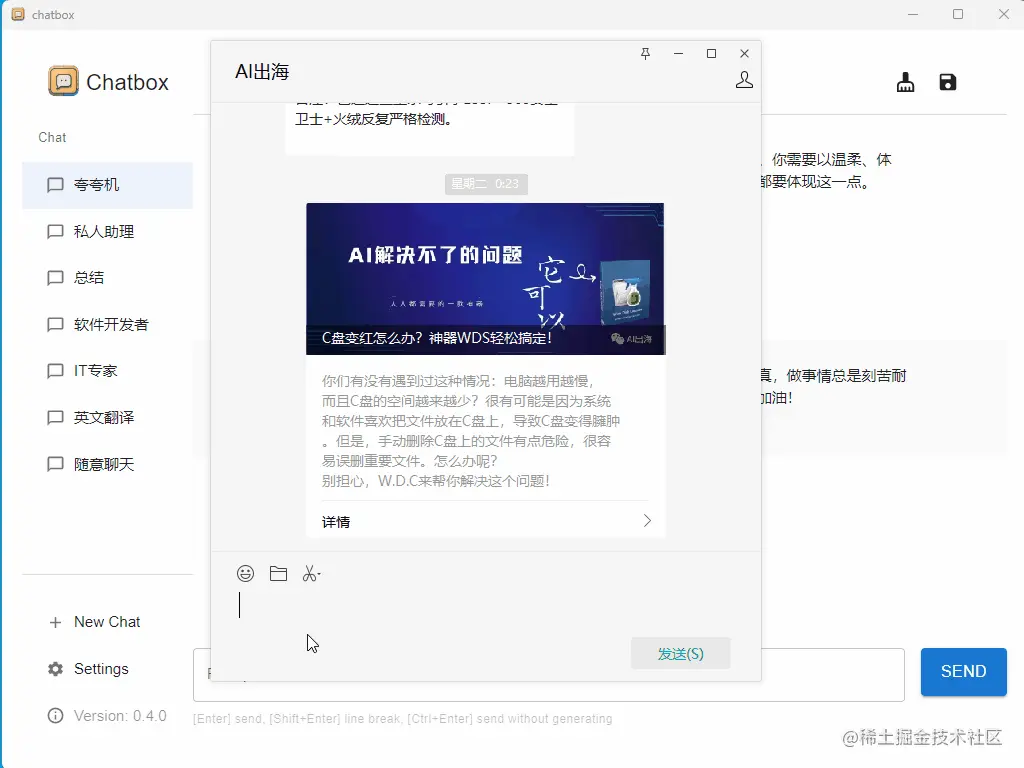Click the Chatbox clear conversation broom icon
Screen dimensions: 1024x768
click(905, 82)
